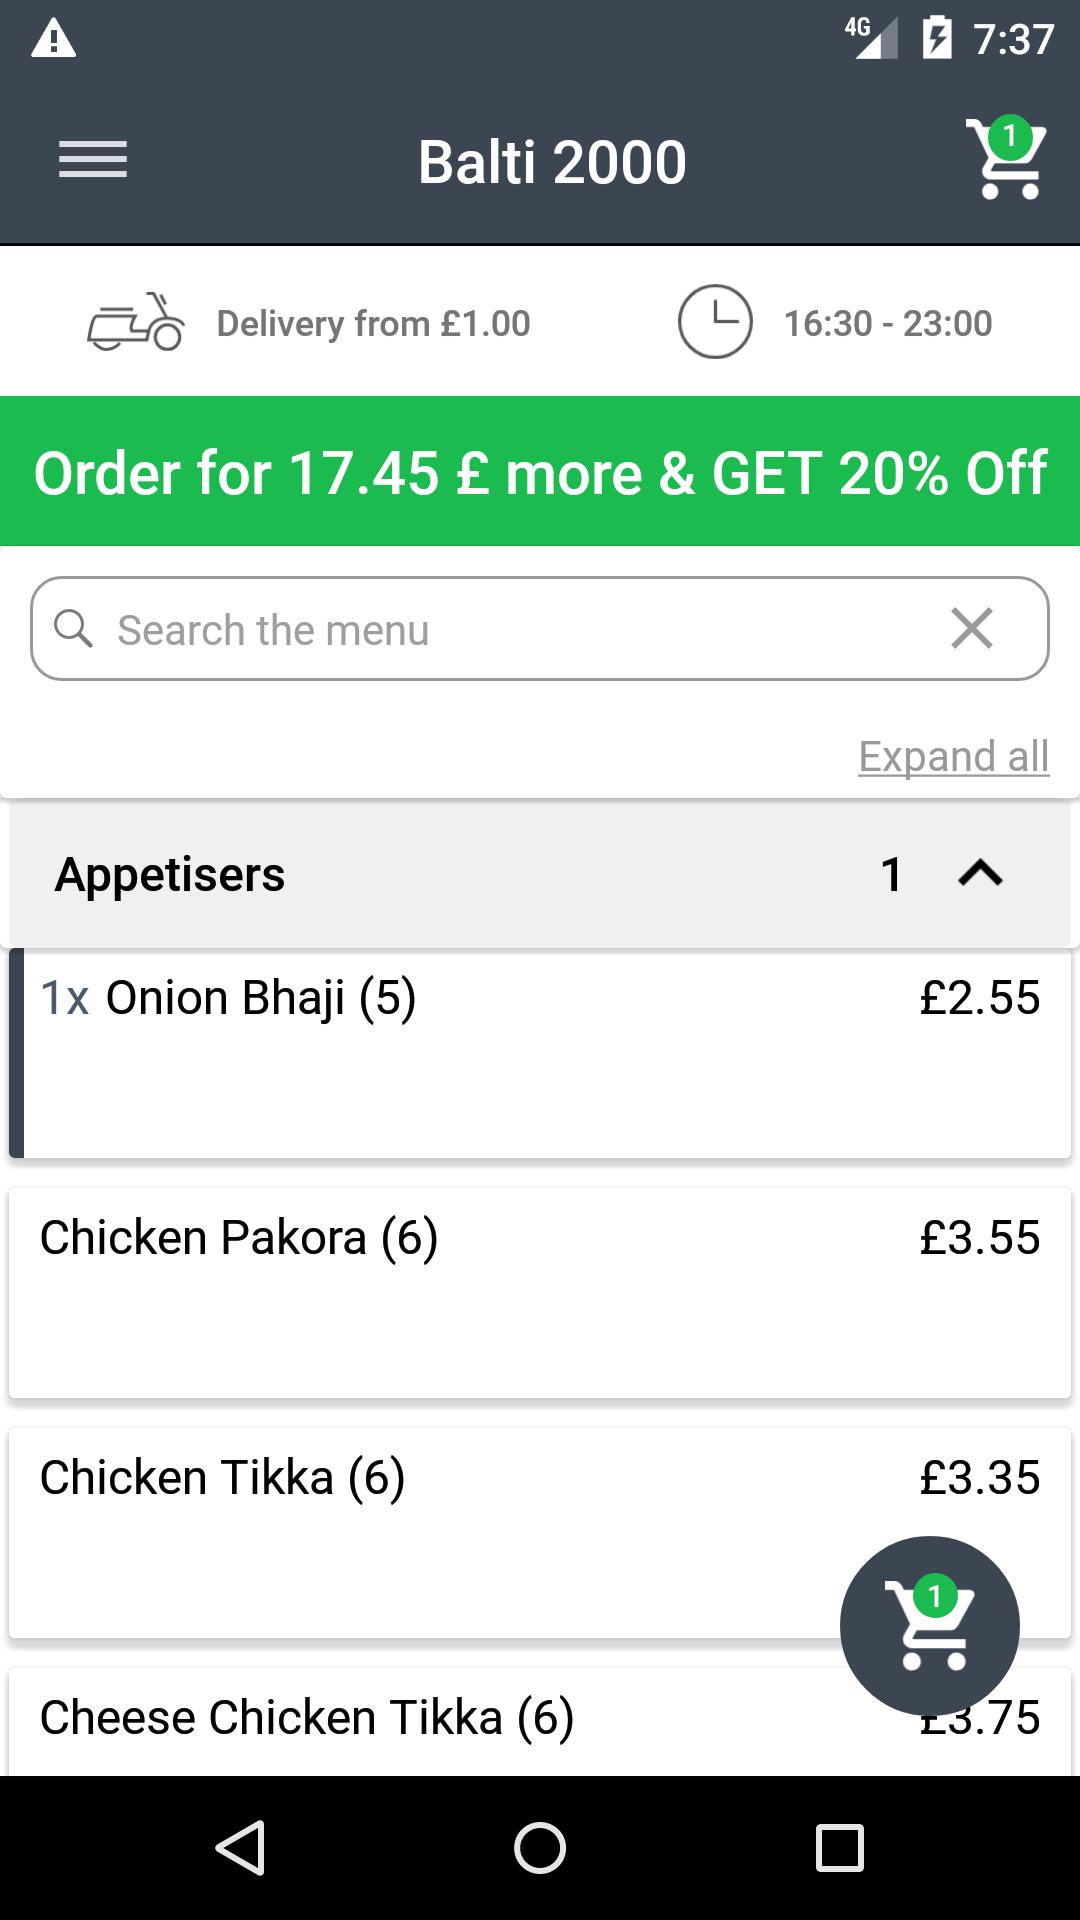Tap the warning notification icon
The width and height of the screenshot is (1080, 1920).
(54, 40)
